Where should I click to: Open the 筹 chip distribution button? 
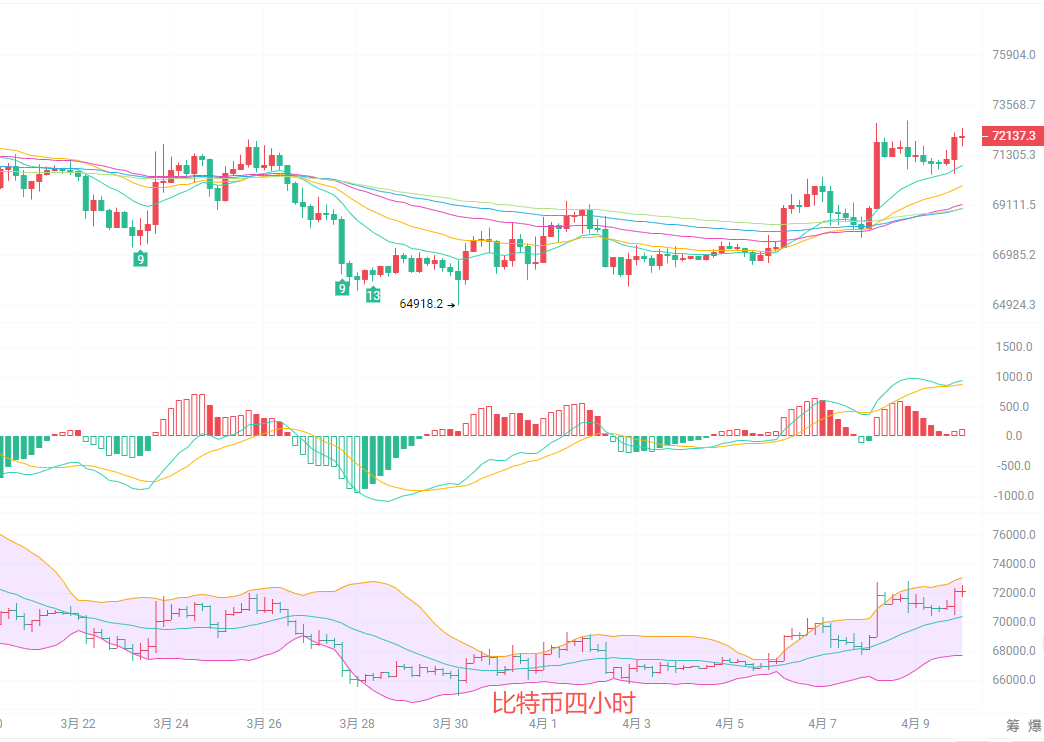[1013, 725]
